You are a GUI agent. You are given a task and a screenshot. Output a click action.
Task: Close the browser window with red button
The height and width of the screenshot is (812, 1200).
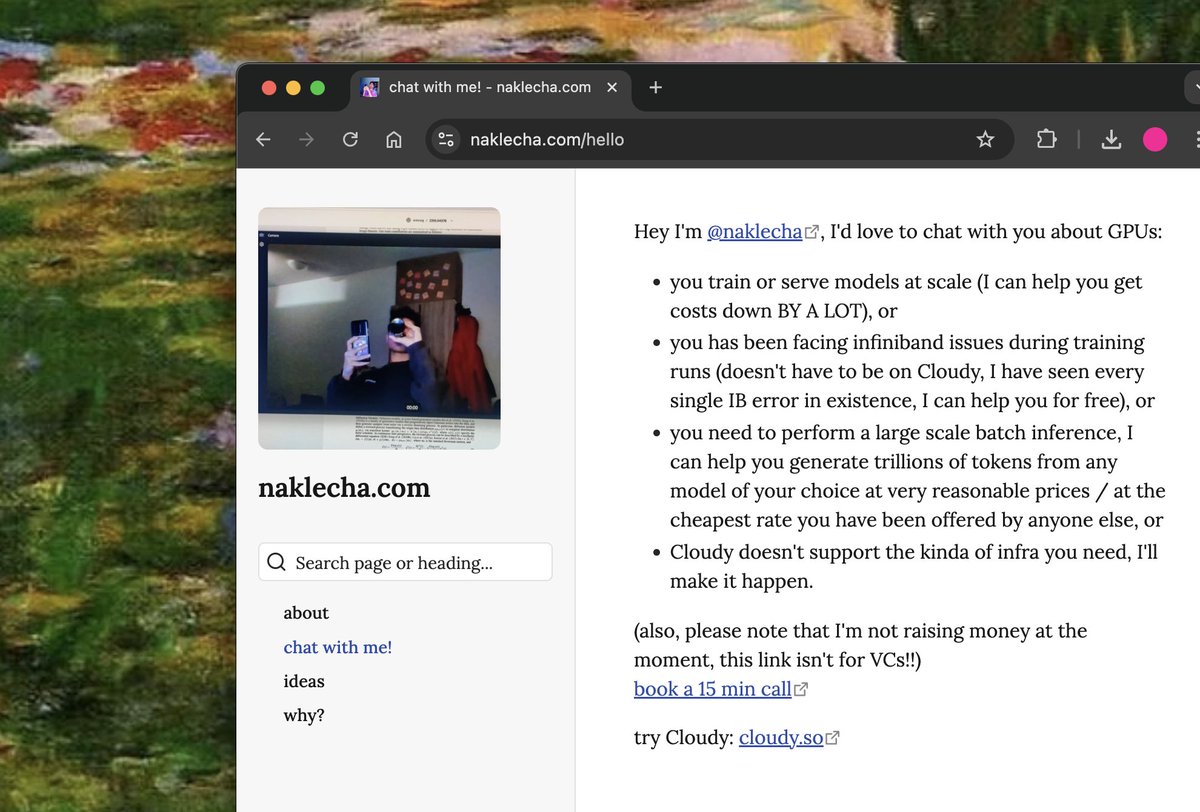tap(269, 87)
